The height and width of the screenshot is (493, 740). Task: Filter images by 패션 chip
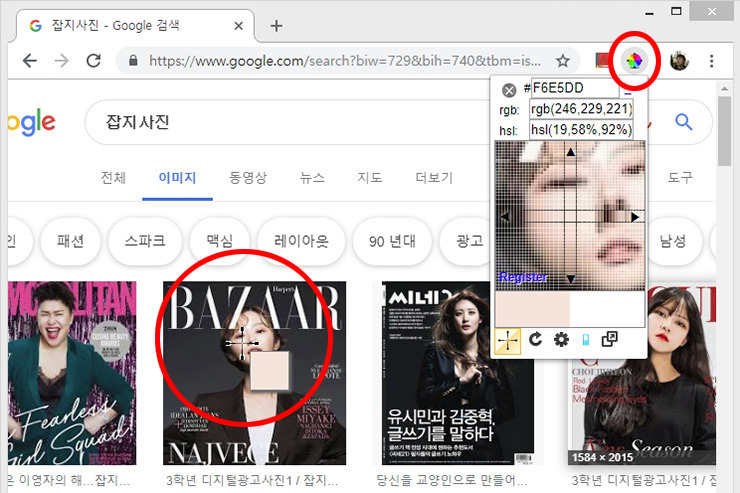tap(70, 242)
